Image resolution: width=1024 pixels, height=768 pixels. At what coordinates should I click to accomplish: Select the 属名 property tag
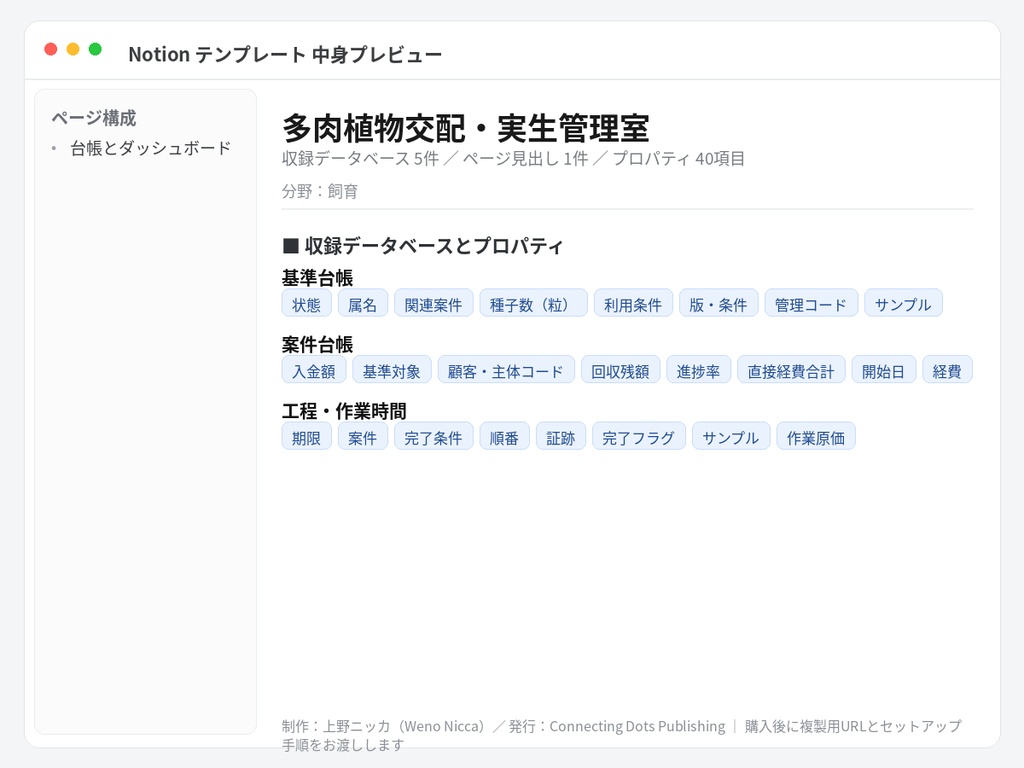(362, 303)
